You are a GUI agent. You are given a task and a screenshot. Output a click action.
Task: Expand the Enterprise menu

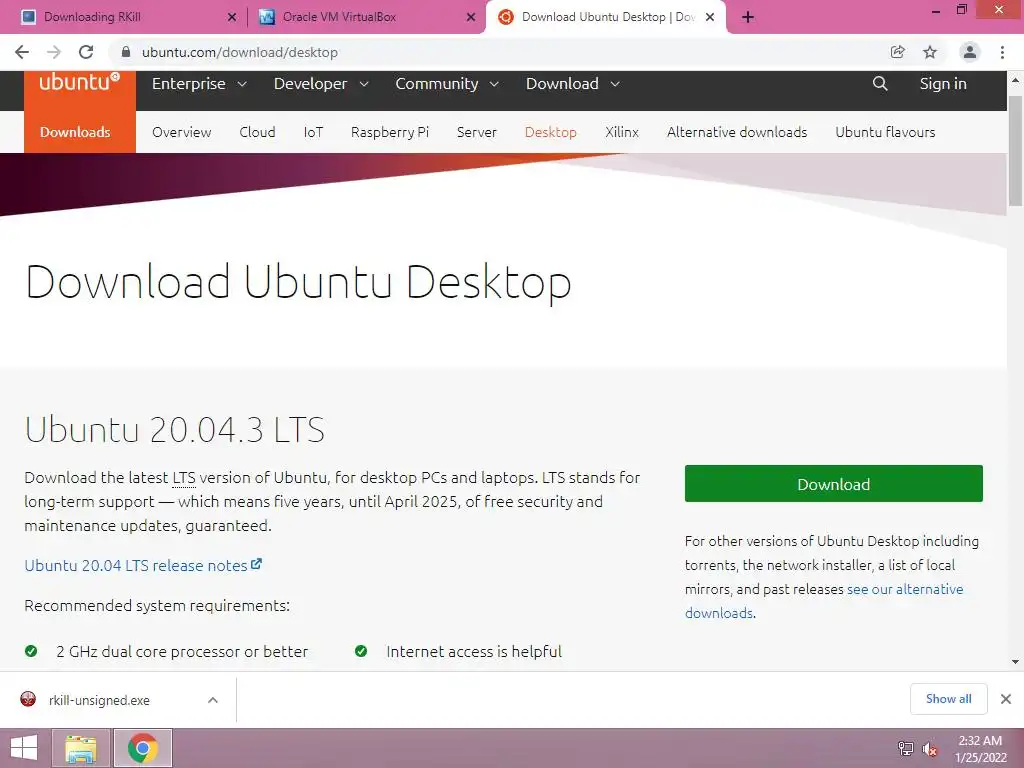point(199,84)
